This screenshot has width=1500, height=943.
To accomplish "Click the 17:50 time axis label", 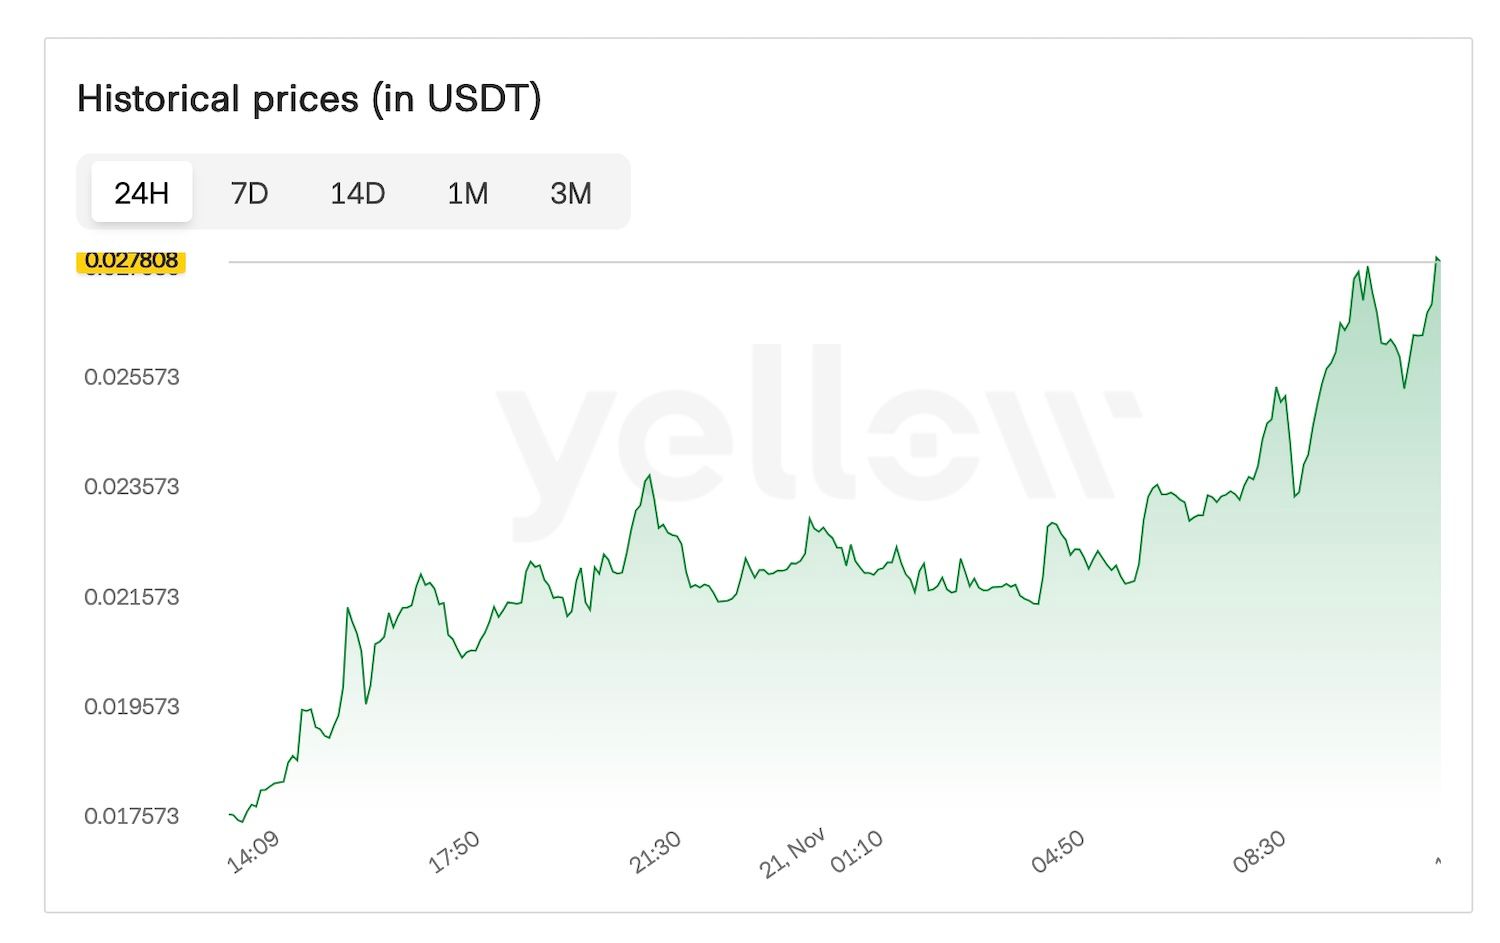I will click(454, 853).
